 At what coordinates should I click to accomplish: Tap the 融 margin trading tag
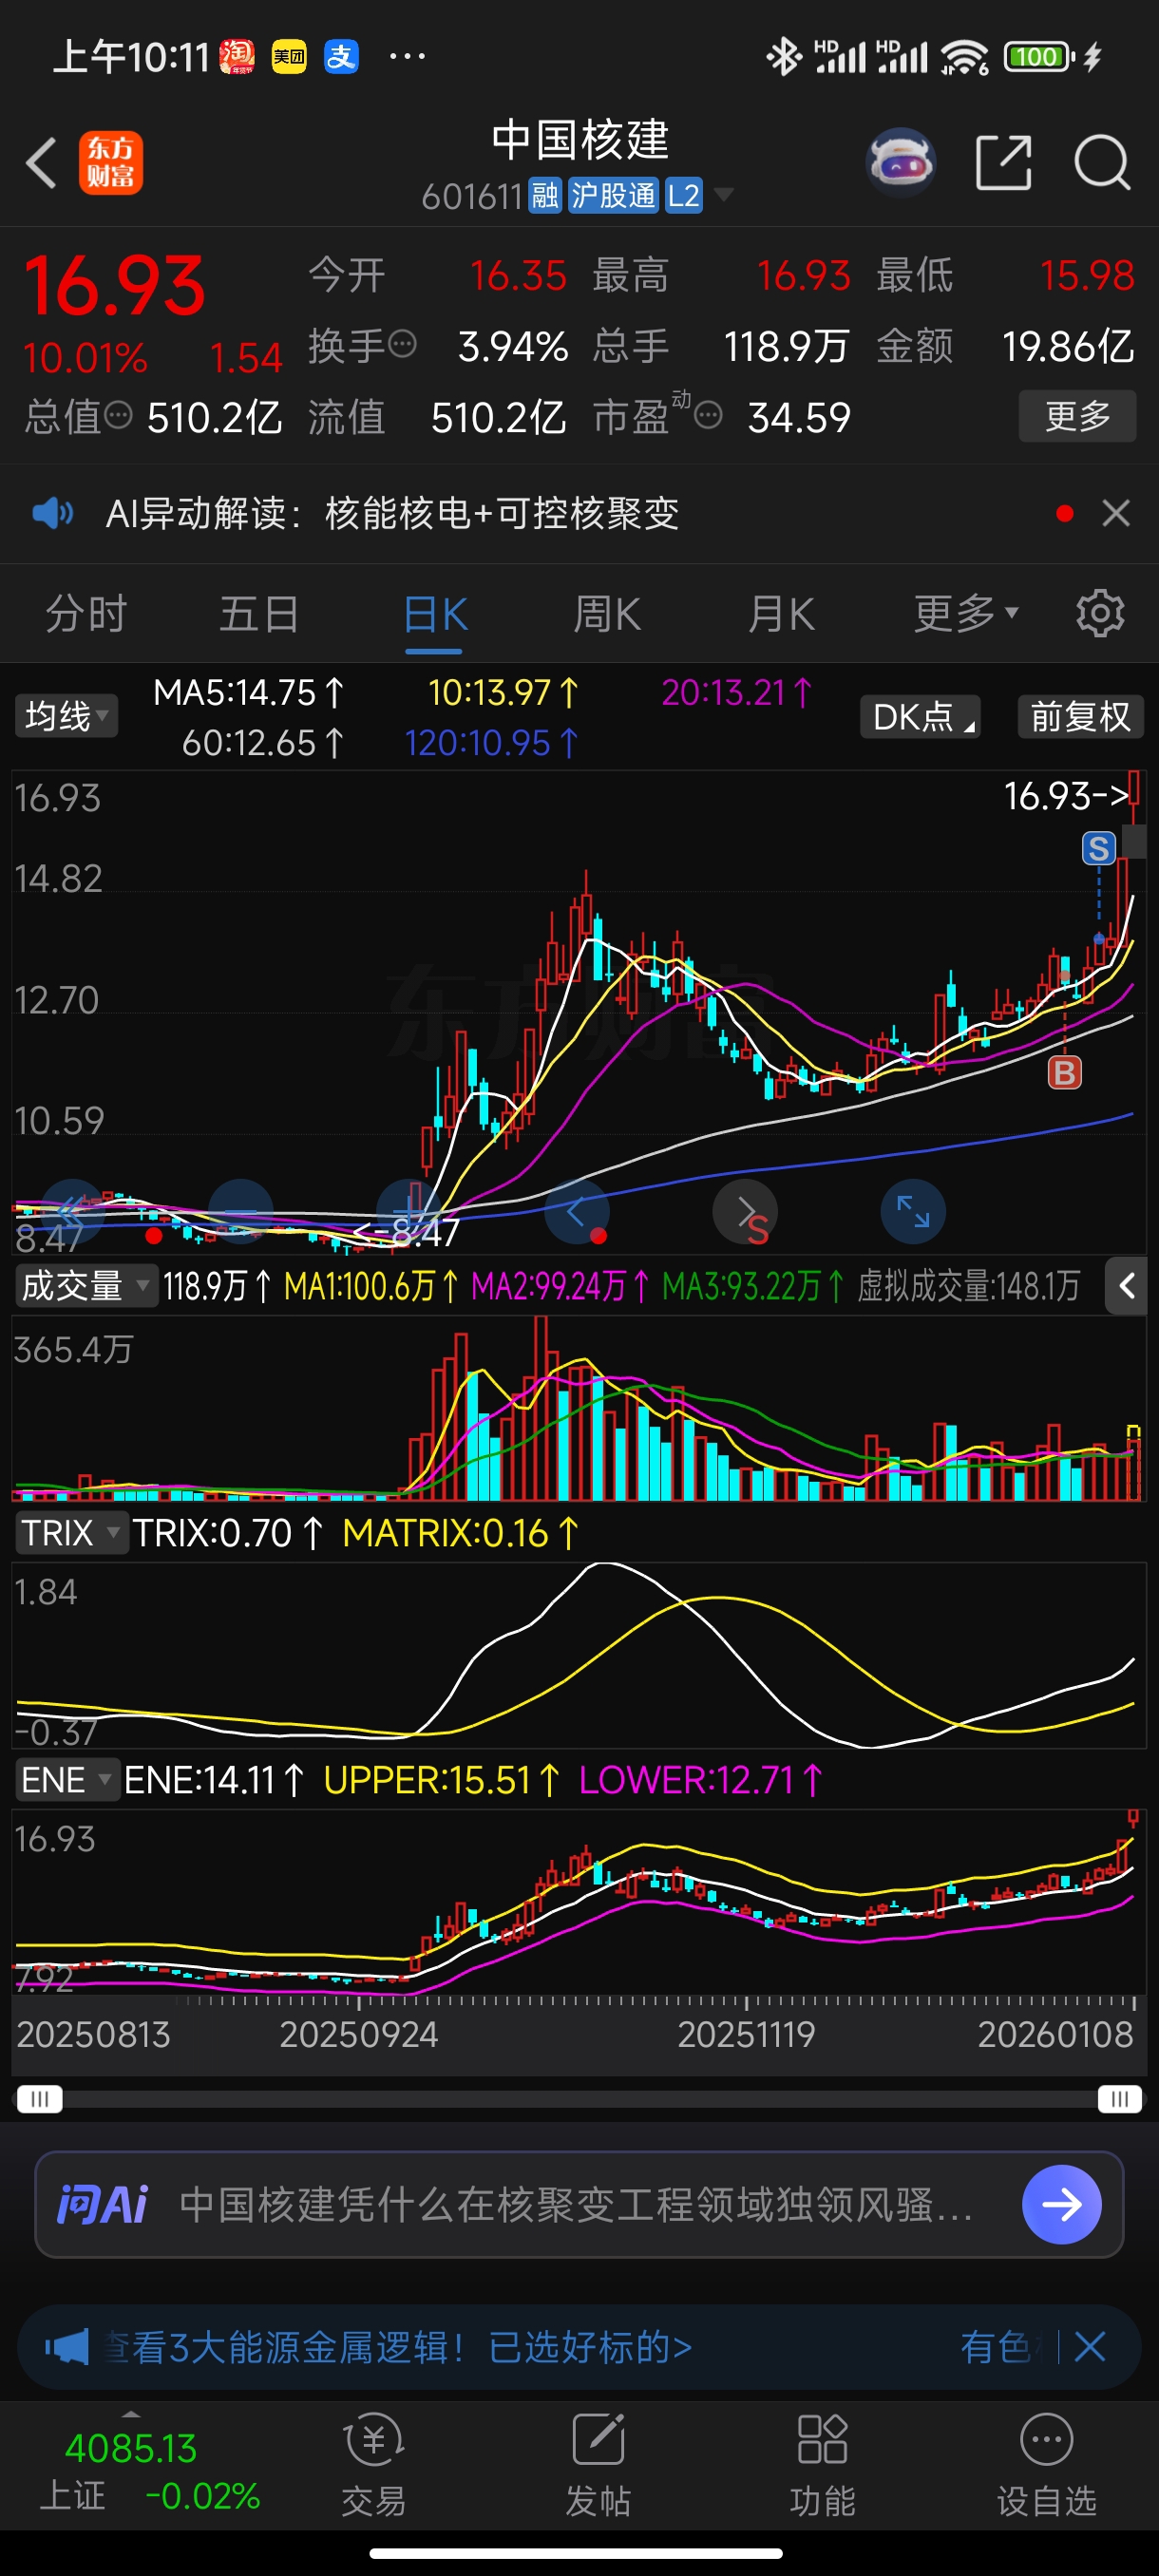(545, 195)
